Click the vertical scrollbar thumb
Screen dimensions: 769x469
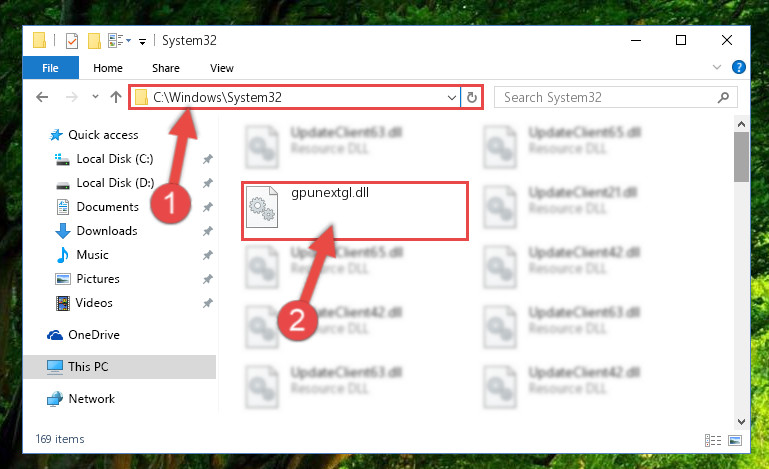(x=741, y=157)
